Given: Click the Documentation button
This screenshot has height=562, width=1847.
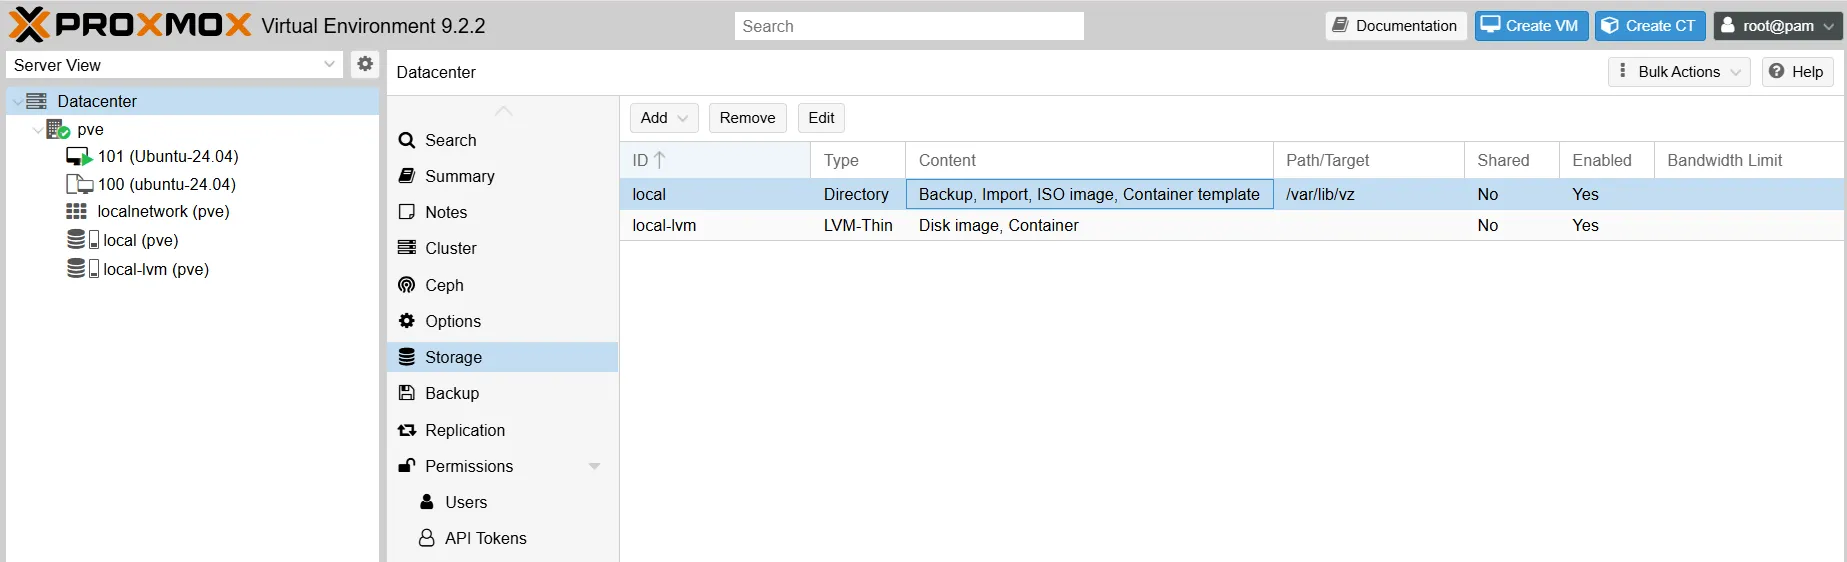Looking at the screenshot, I should 1396,26.
